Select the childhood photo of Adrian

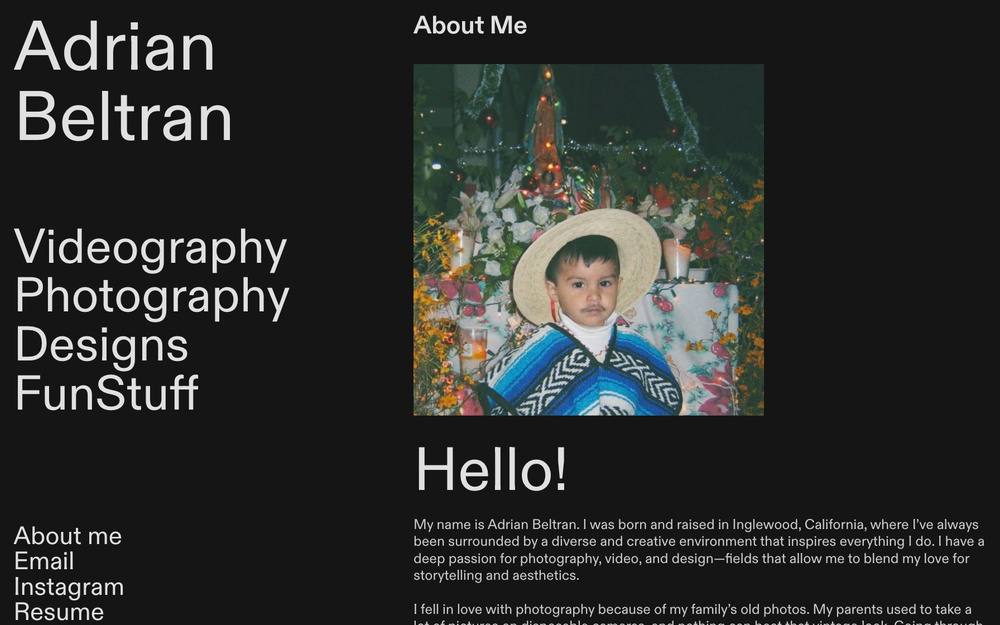588,240
